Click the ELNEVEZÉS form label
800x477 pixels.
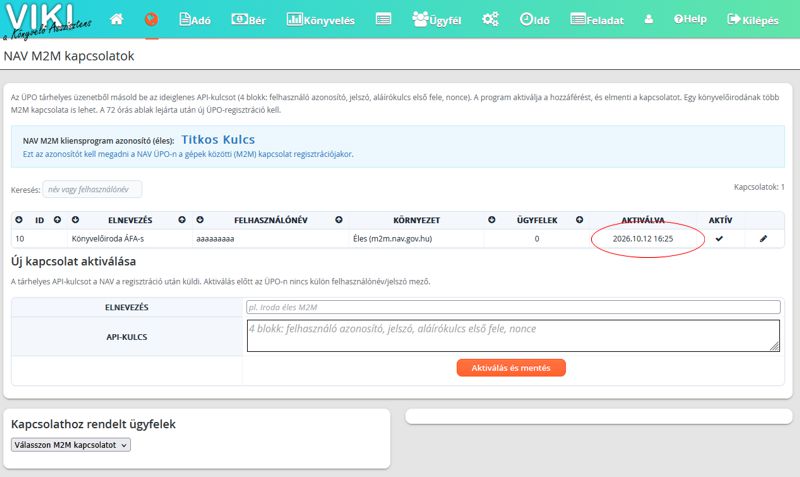point(127,308)
